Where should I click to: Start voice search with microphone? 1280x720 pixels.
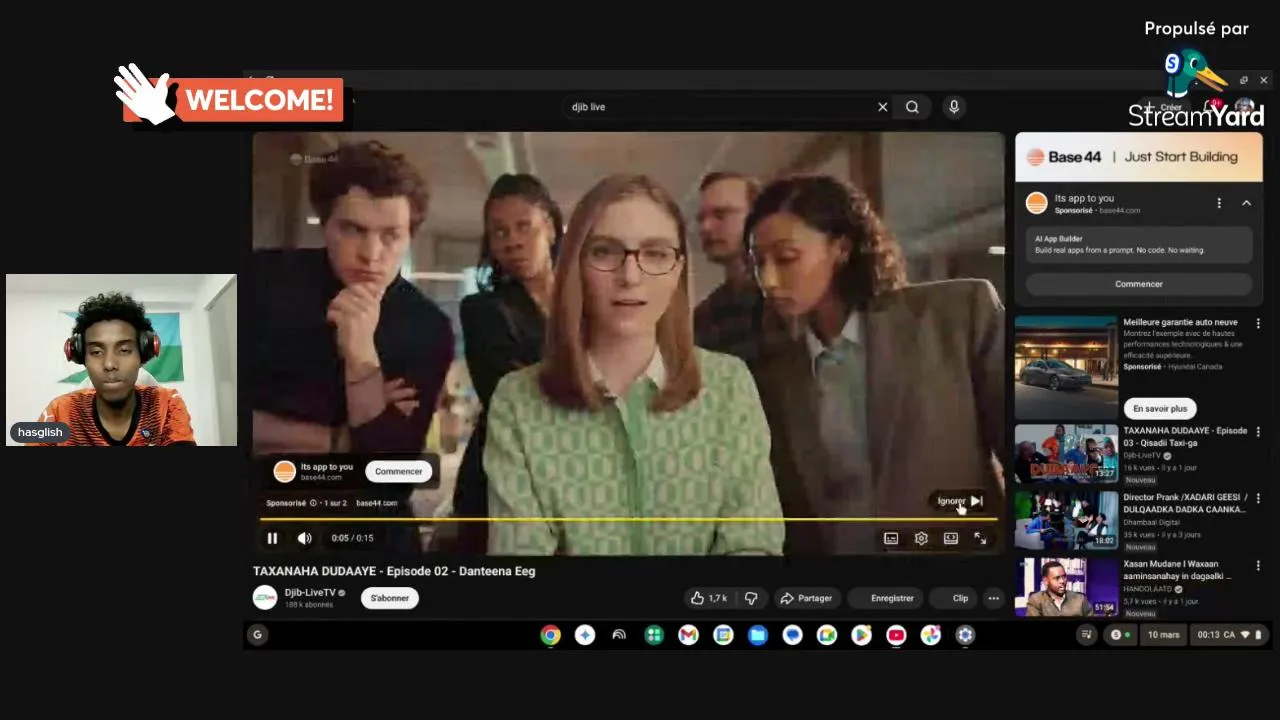(x=954, y=107)
